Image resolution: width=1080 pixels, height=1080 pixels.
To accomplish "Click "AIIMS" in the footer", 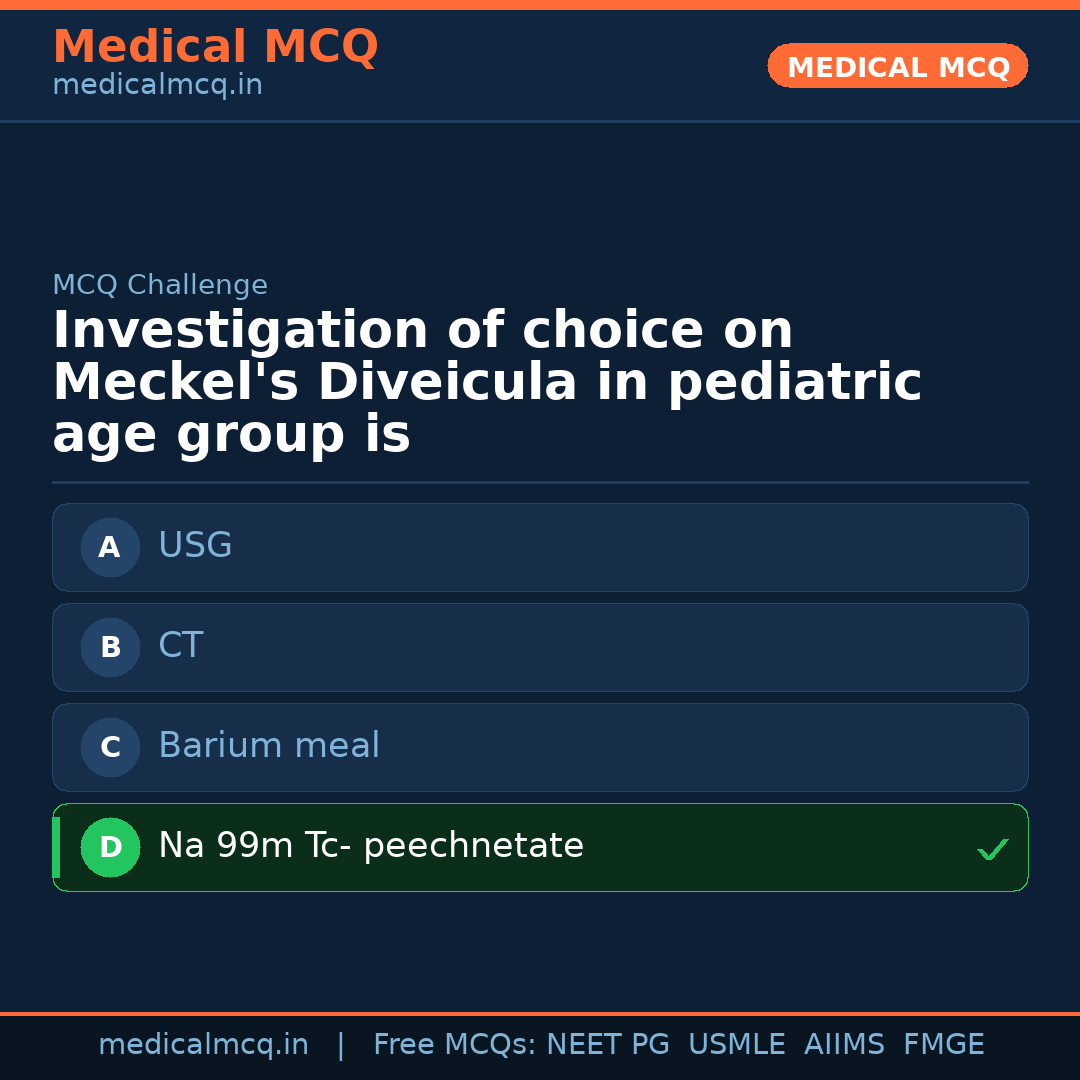I will click(844, 1045).
